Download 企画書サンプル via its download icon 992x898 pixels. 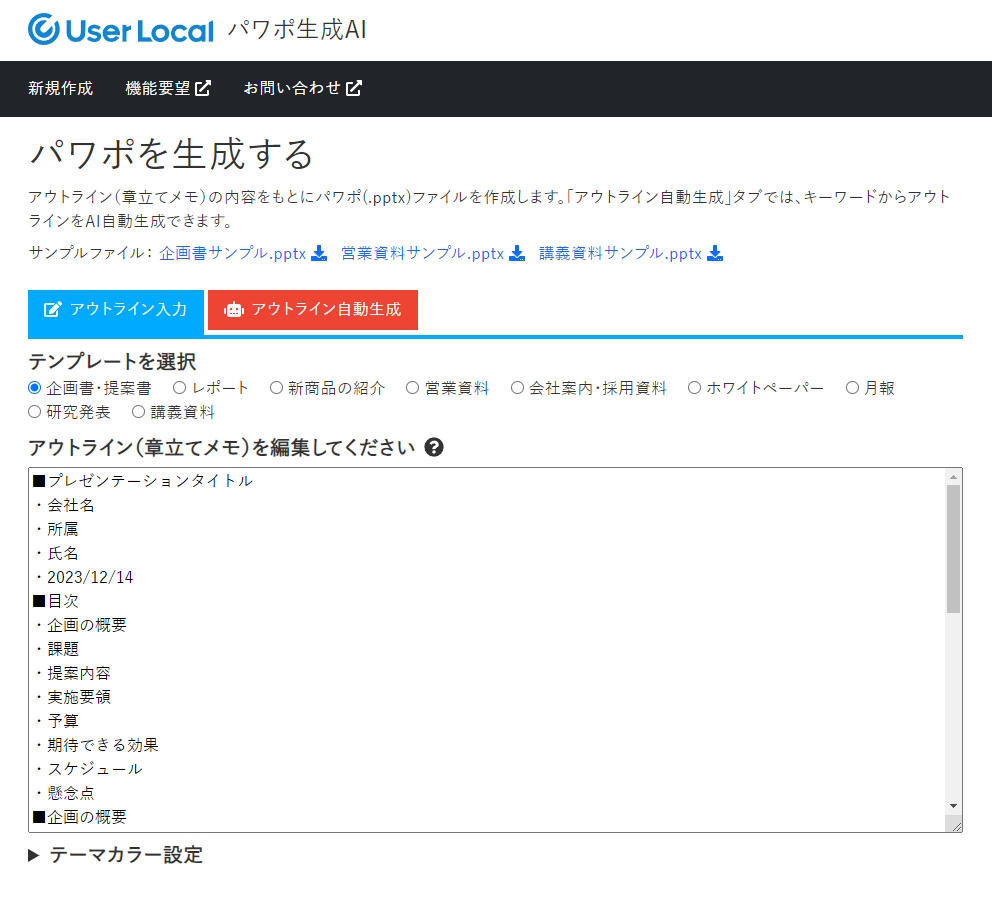pyautogui.click(x=319, y=254)
